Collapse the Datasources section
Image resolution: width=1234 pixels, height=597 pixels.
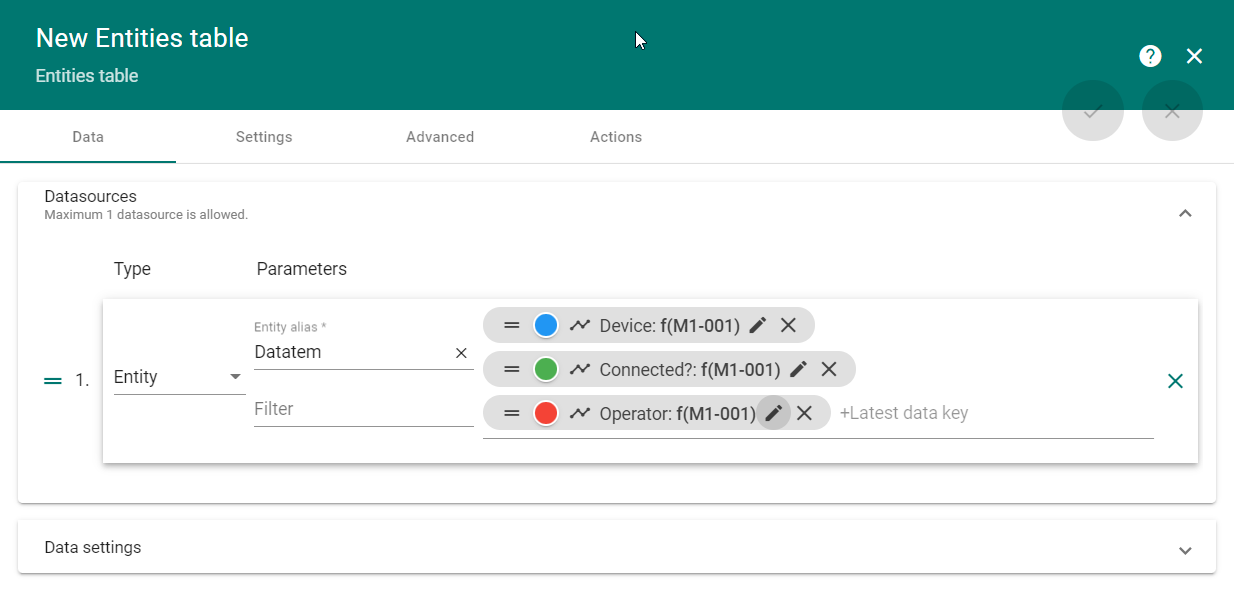tap(1185, 213)
